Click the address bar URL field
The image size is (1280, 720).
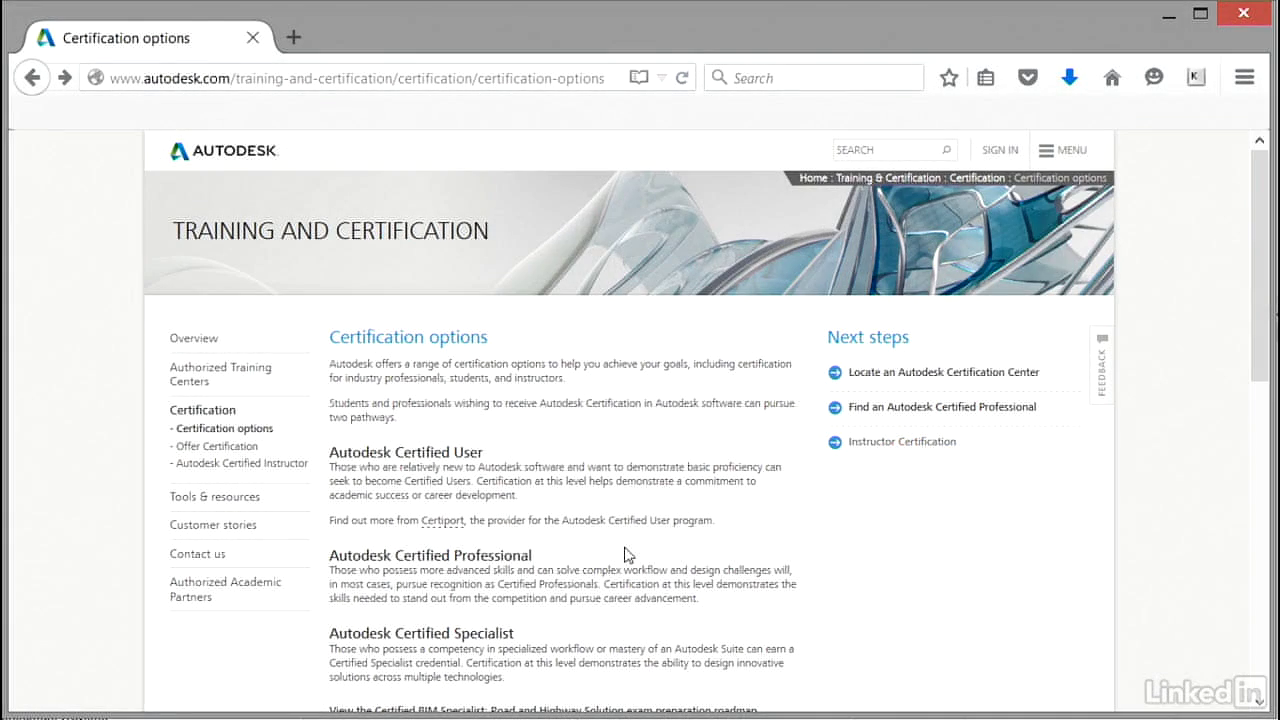357,78
